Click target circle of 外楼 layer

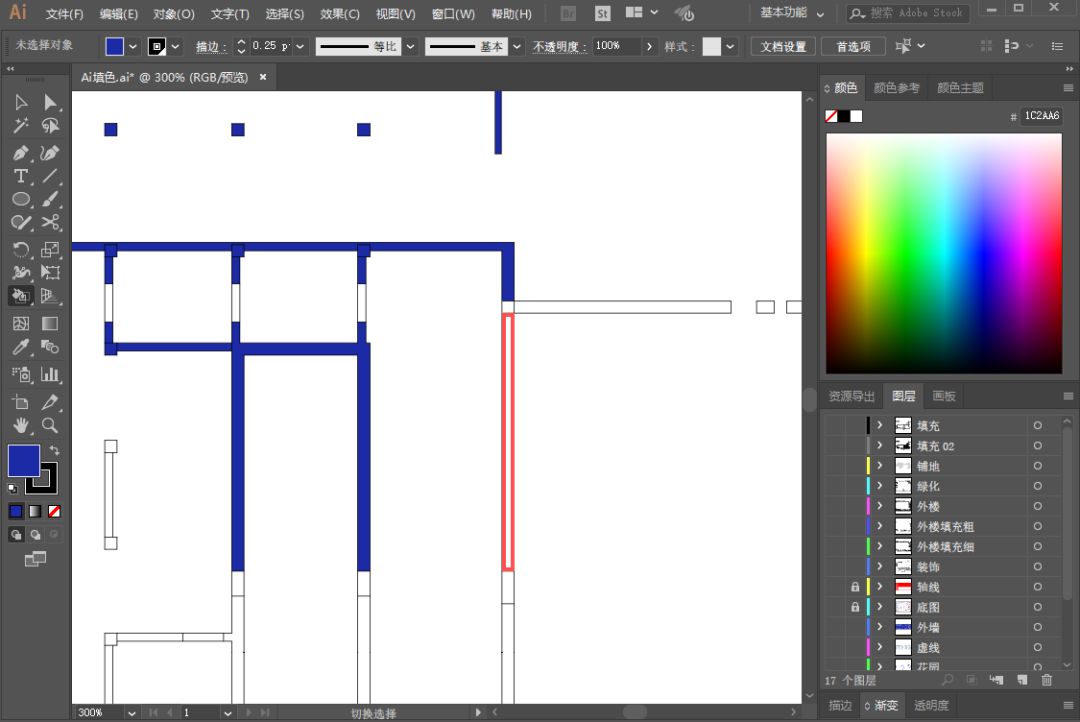point(1037,506)
